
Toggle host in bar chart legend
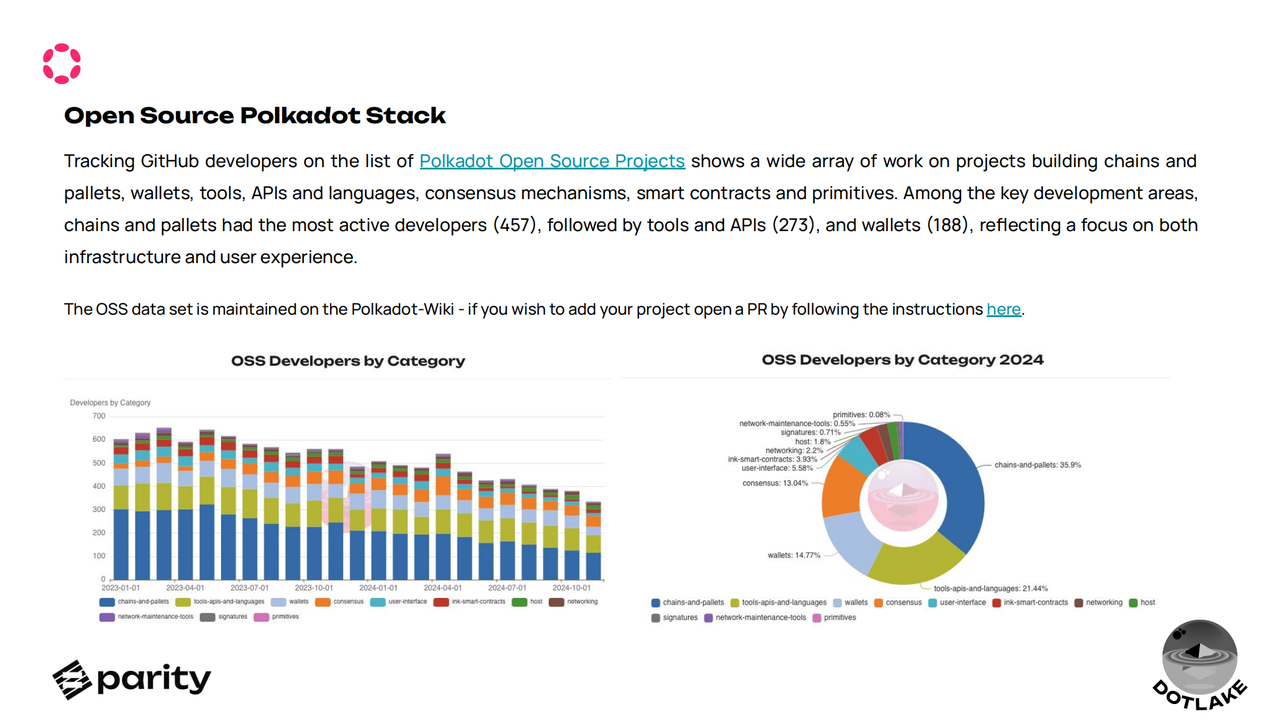527,602
